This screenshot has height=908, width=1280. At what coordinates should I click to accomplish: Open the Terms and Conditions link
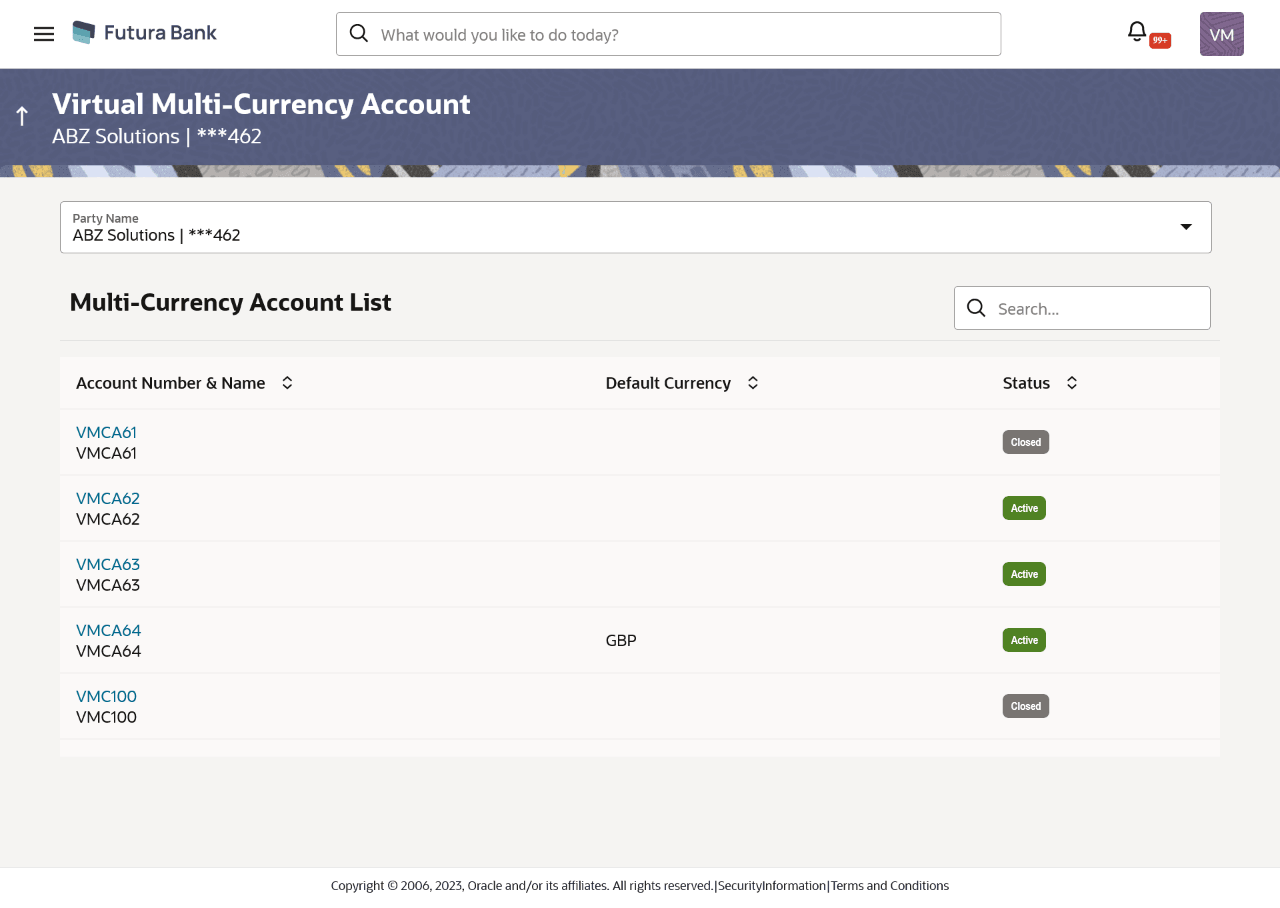889,885
